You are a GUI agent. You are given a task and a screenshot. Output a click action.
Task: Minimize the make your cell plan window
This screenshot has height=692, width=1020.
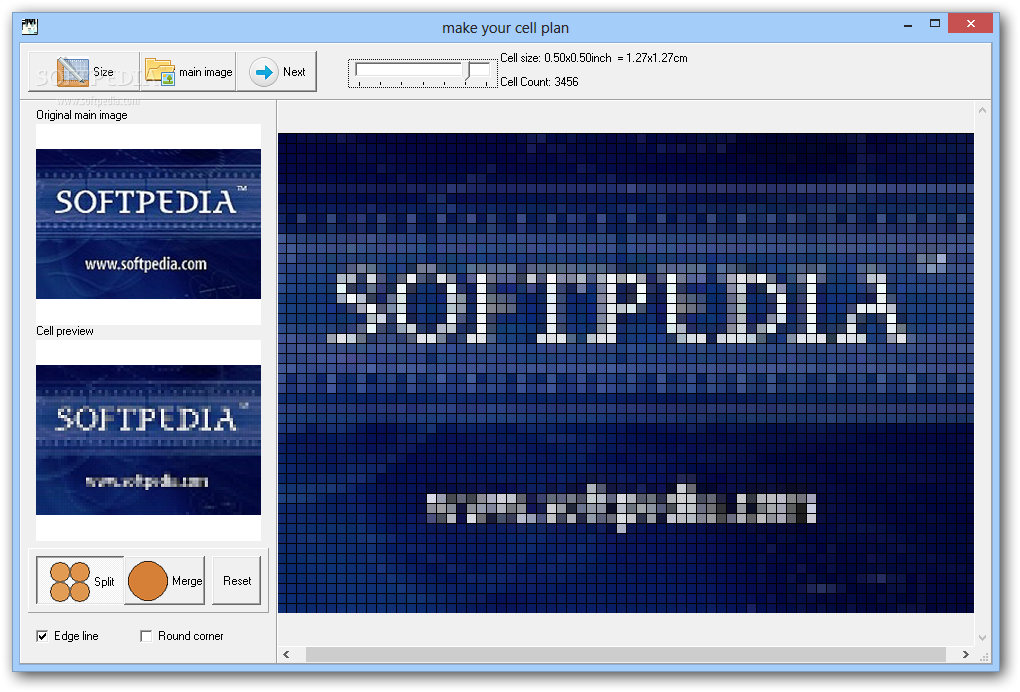click(907, 25)
